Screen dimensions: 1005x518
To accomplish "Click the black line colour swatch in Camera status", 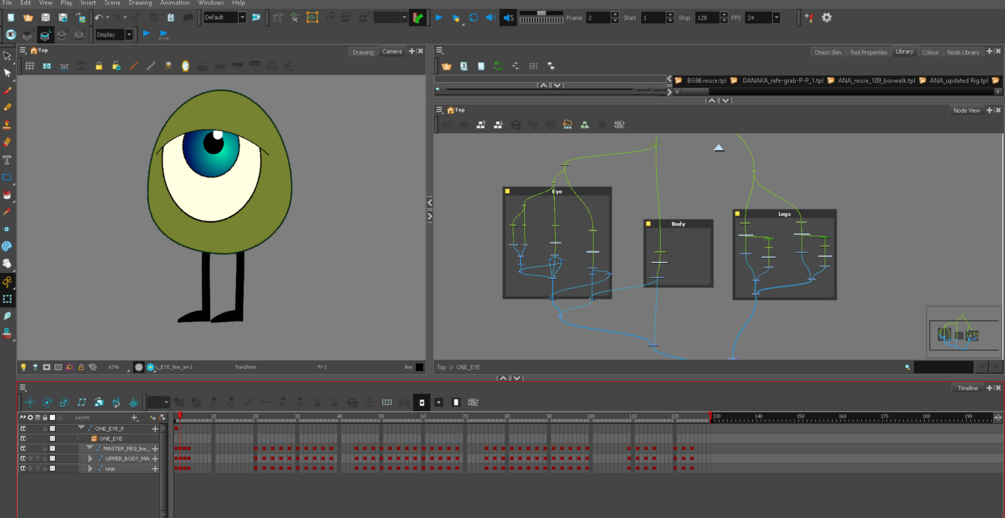I will [x=419, y=367].
